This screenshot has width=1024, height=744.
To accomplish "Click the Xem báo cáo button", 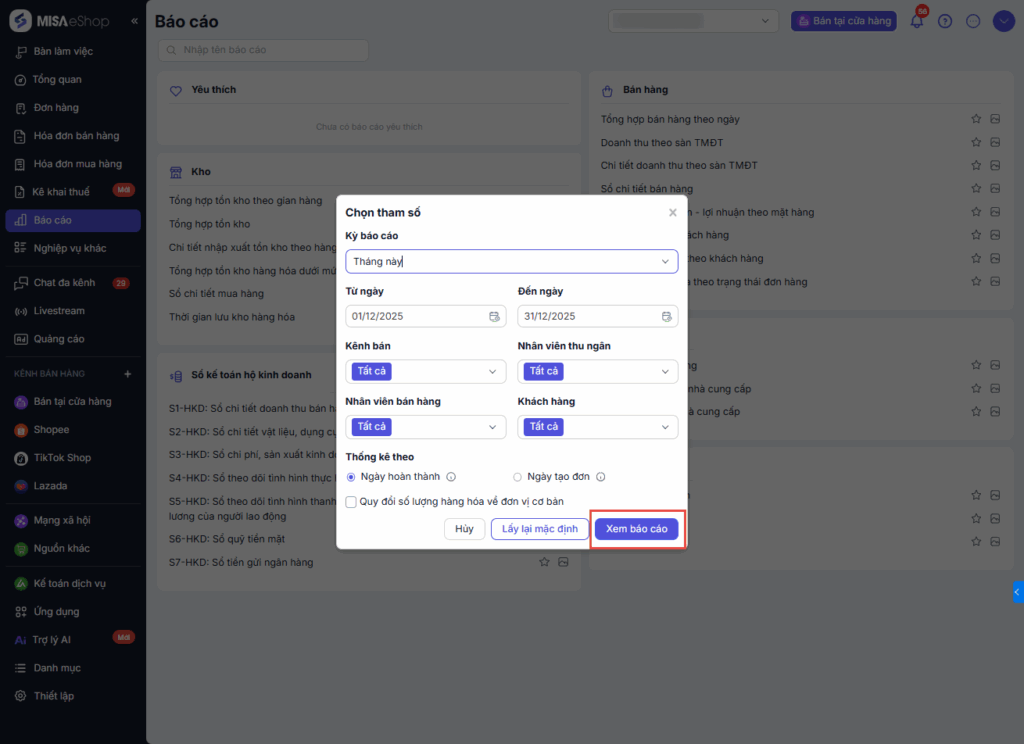I will point(636,529).
